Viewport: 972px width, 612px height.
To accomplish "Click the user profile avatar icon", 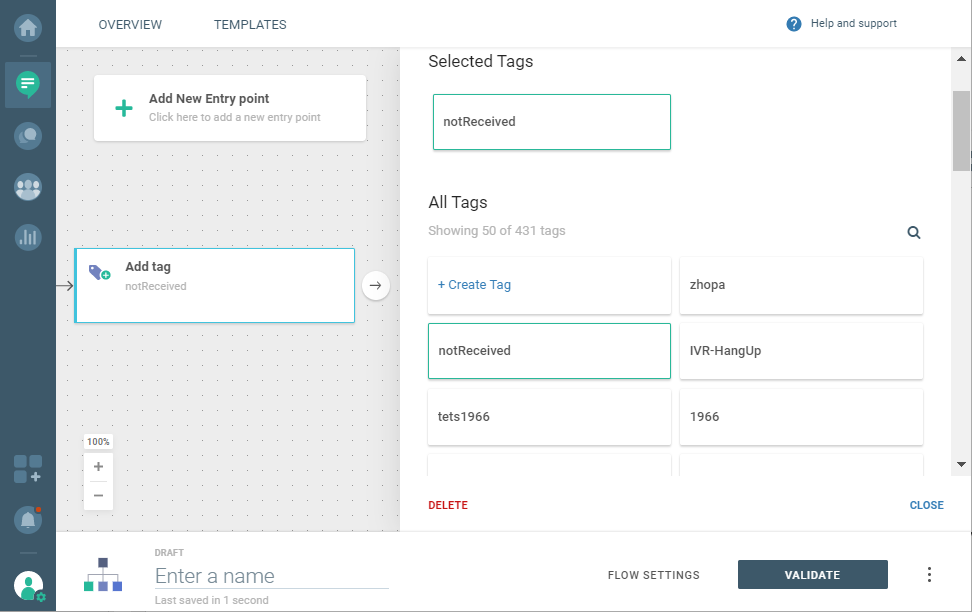I will click(29, 585).
